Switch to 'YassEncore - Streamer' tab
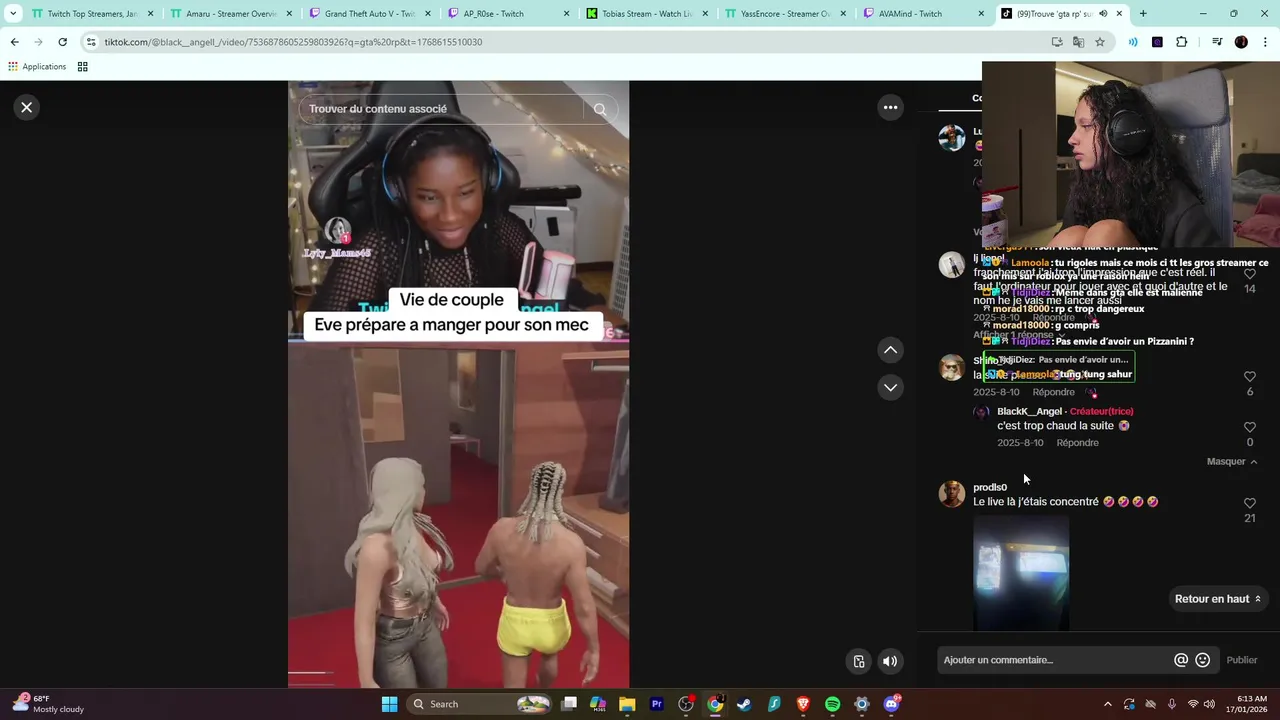The height and width of the screenshot is (720, 1280). tap(784, 14)
